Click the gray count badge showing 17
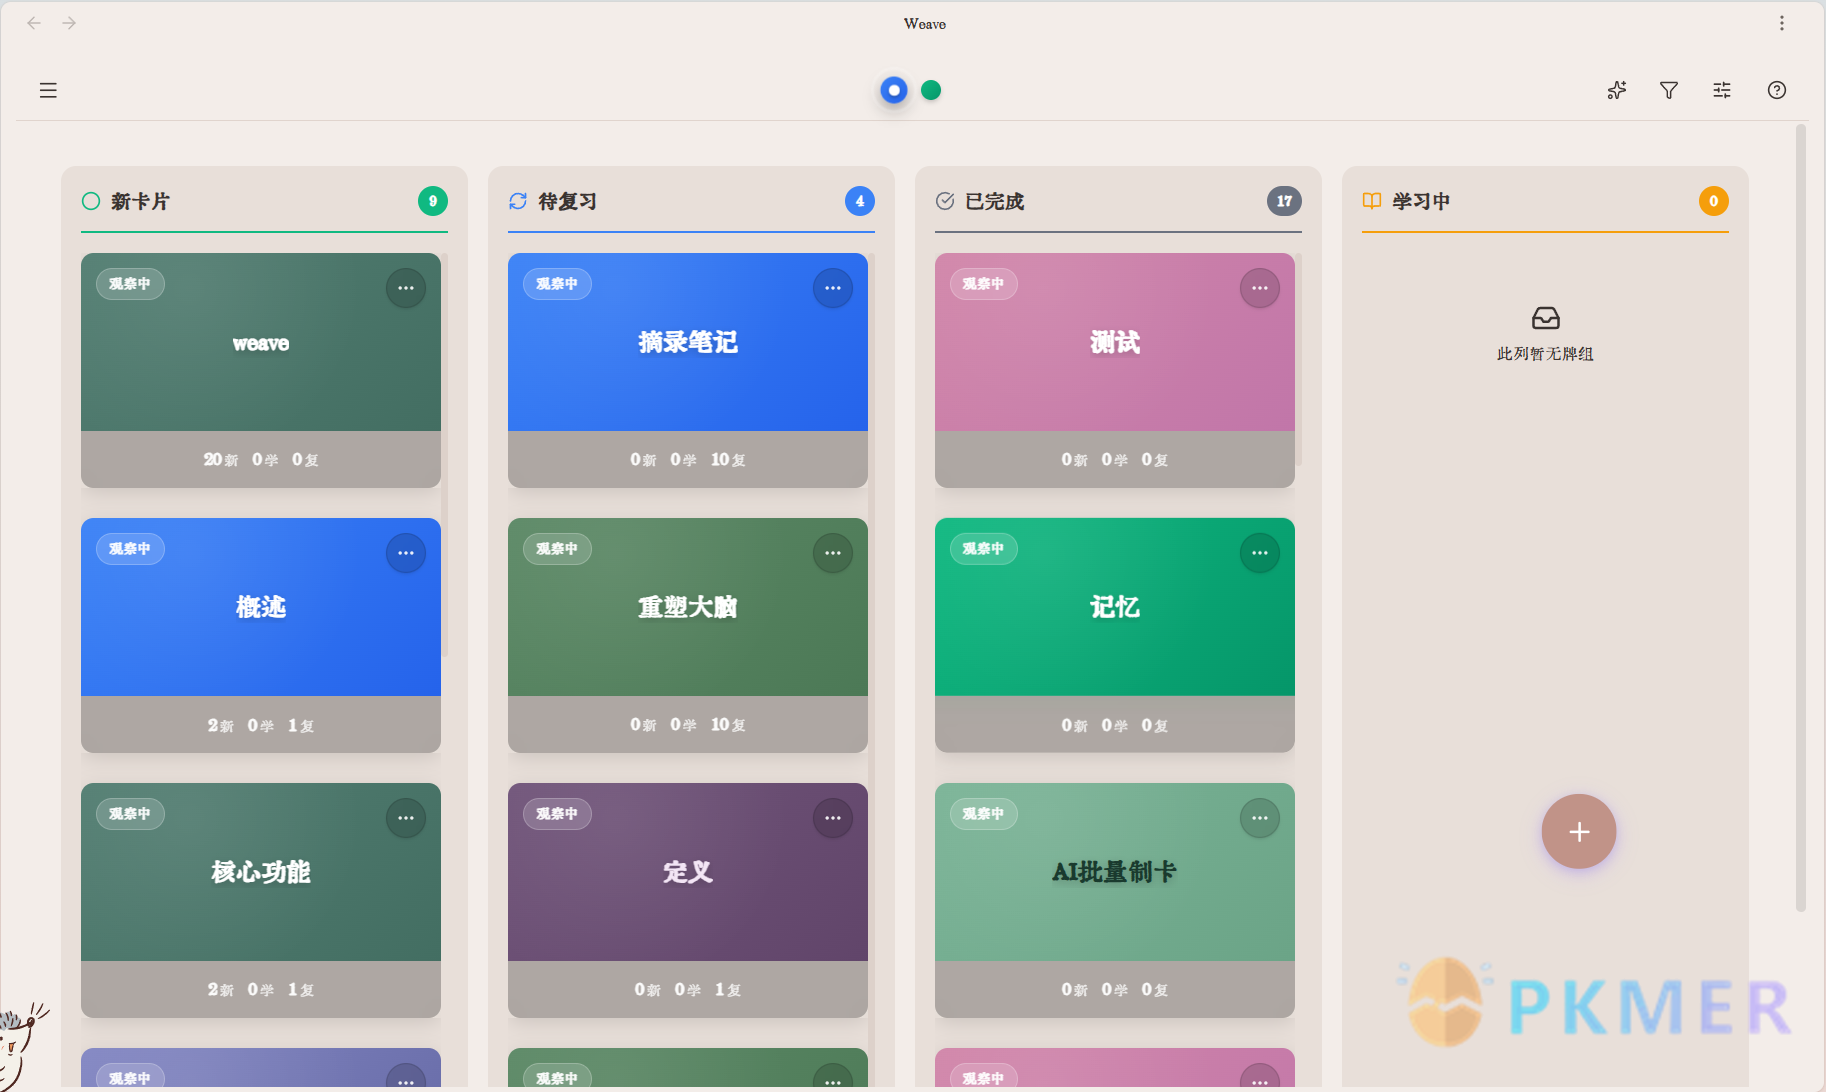 [x=1284, y=201]
